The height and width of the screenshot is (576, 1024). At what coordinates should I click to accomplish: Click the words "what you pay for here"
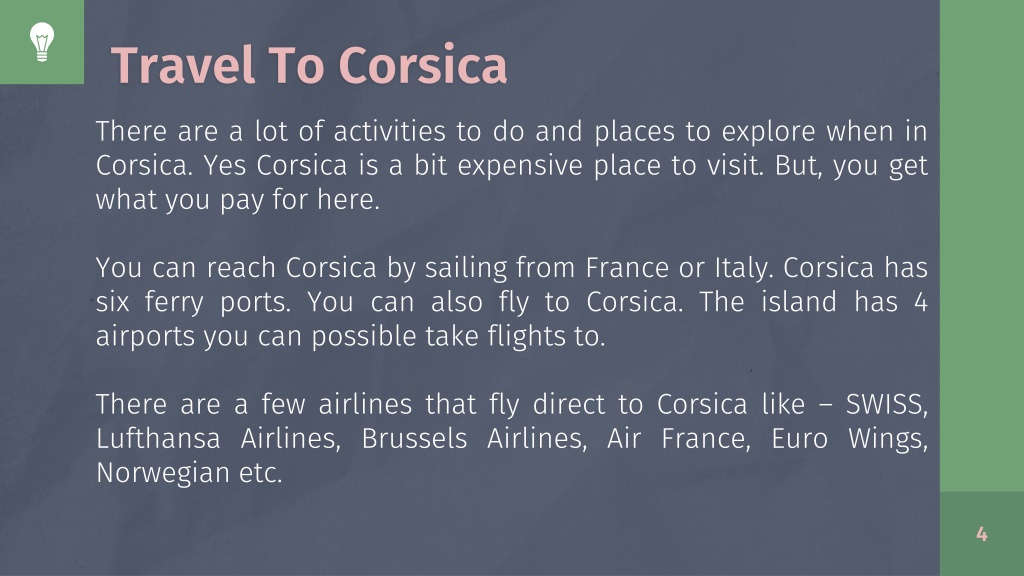click(238, 200)
